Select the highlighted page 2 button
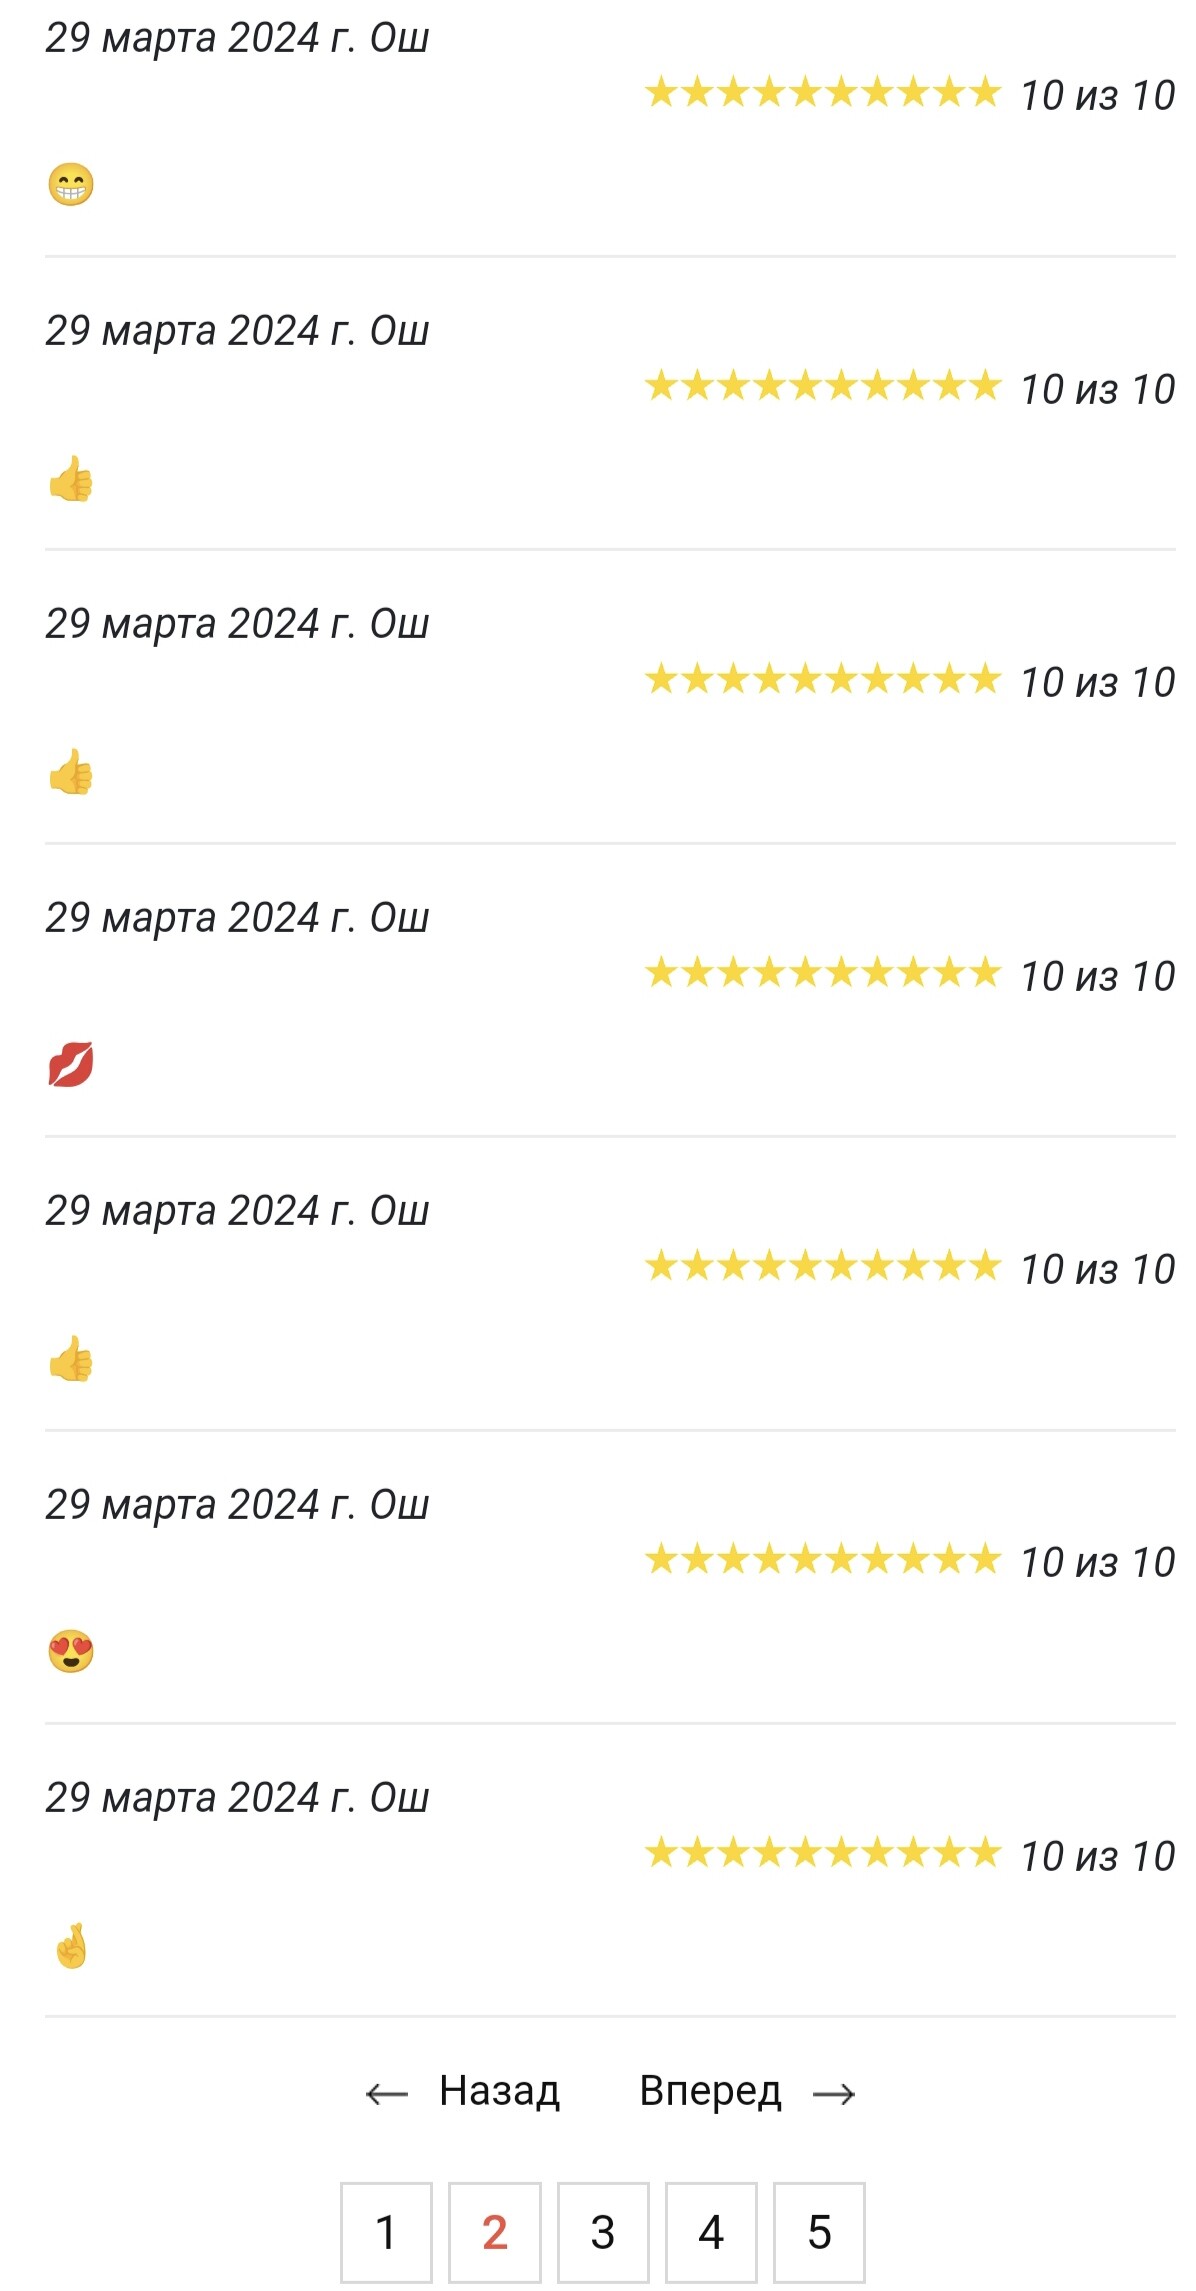 click(x=495, y=2232)
